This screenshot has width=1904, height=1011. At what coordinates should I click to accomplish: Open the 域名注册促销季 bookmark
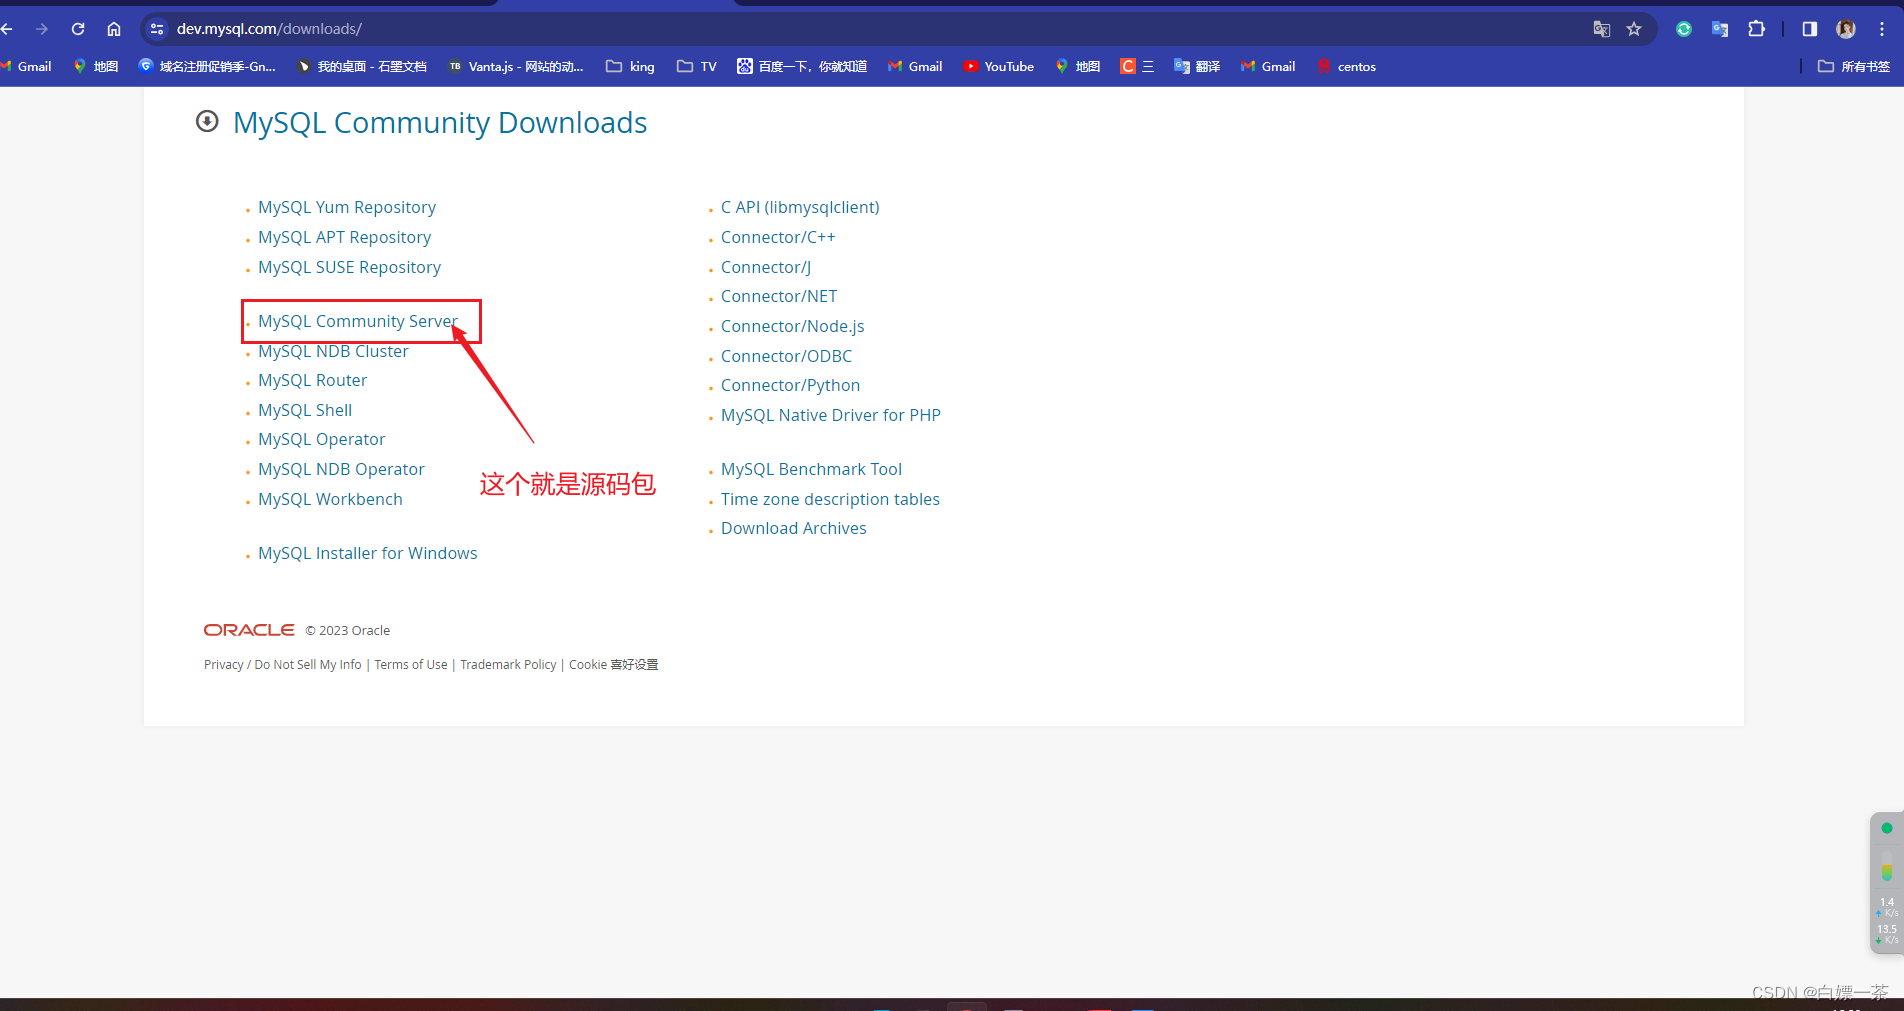[x=207, y=66]
